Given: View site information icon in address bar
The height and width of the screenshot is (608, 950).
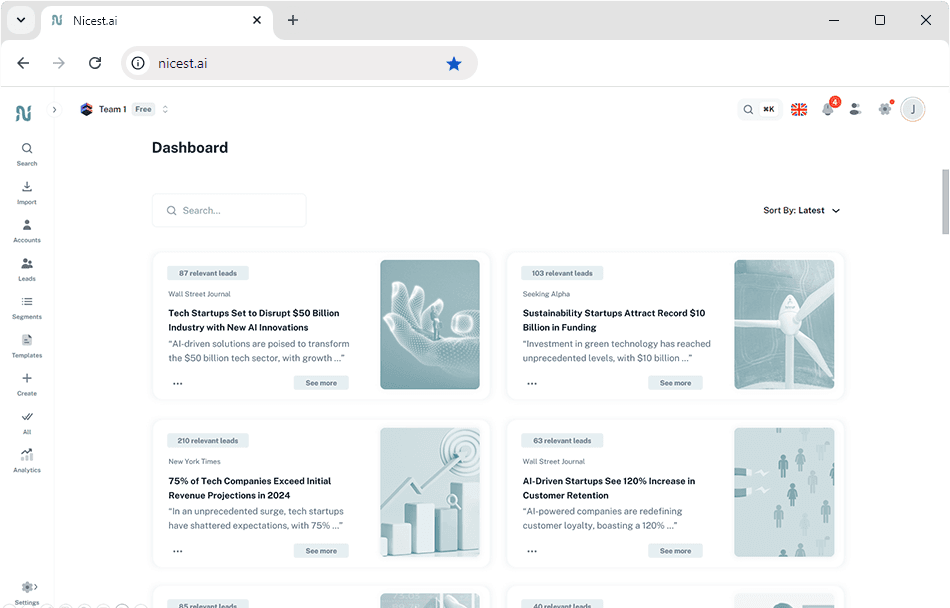Looking at the screenshot, I should 138,63.
